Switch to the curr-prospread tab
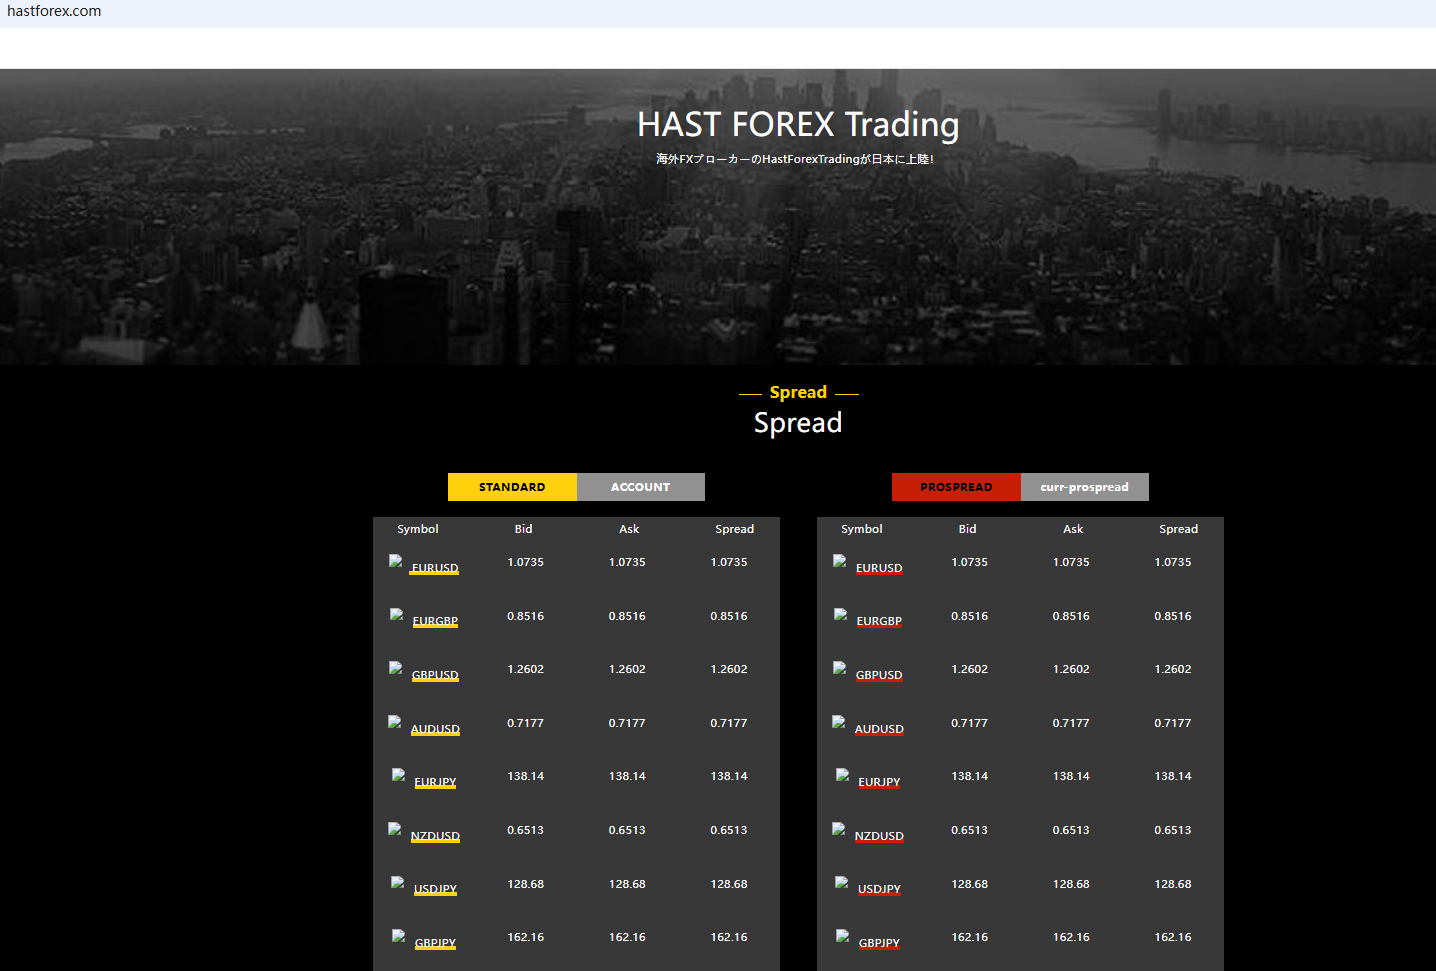The image size is (1436, 971). pyautogui.click(x=1085, y=487)
